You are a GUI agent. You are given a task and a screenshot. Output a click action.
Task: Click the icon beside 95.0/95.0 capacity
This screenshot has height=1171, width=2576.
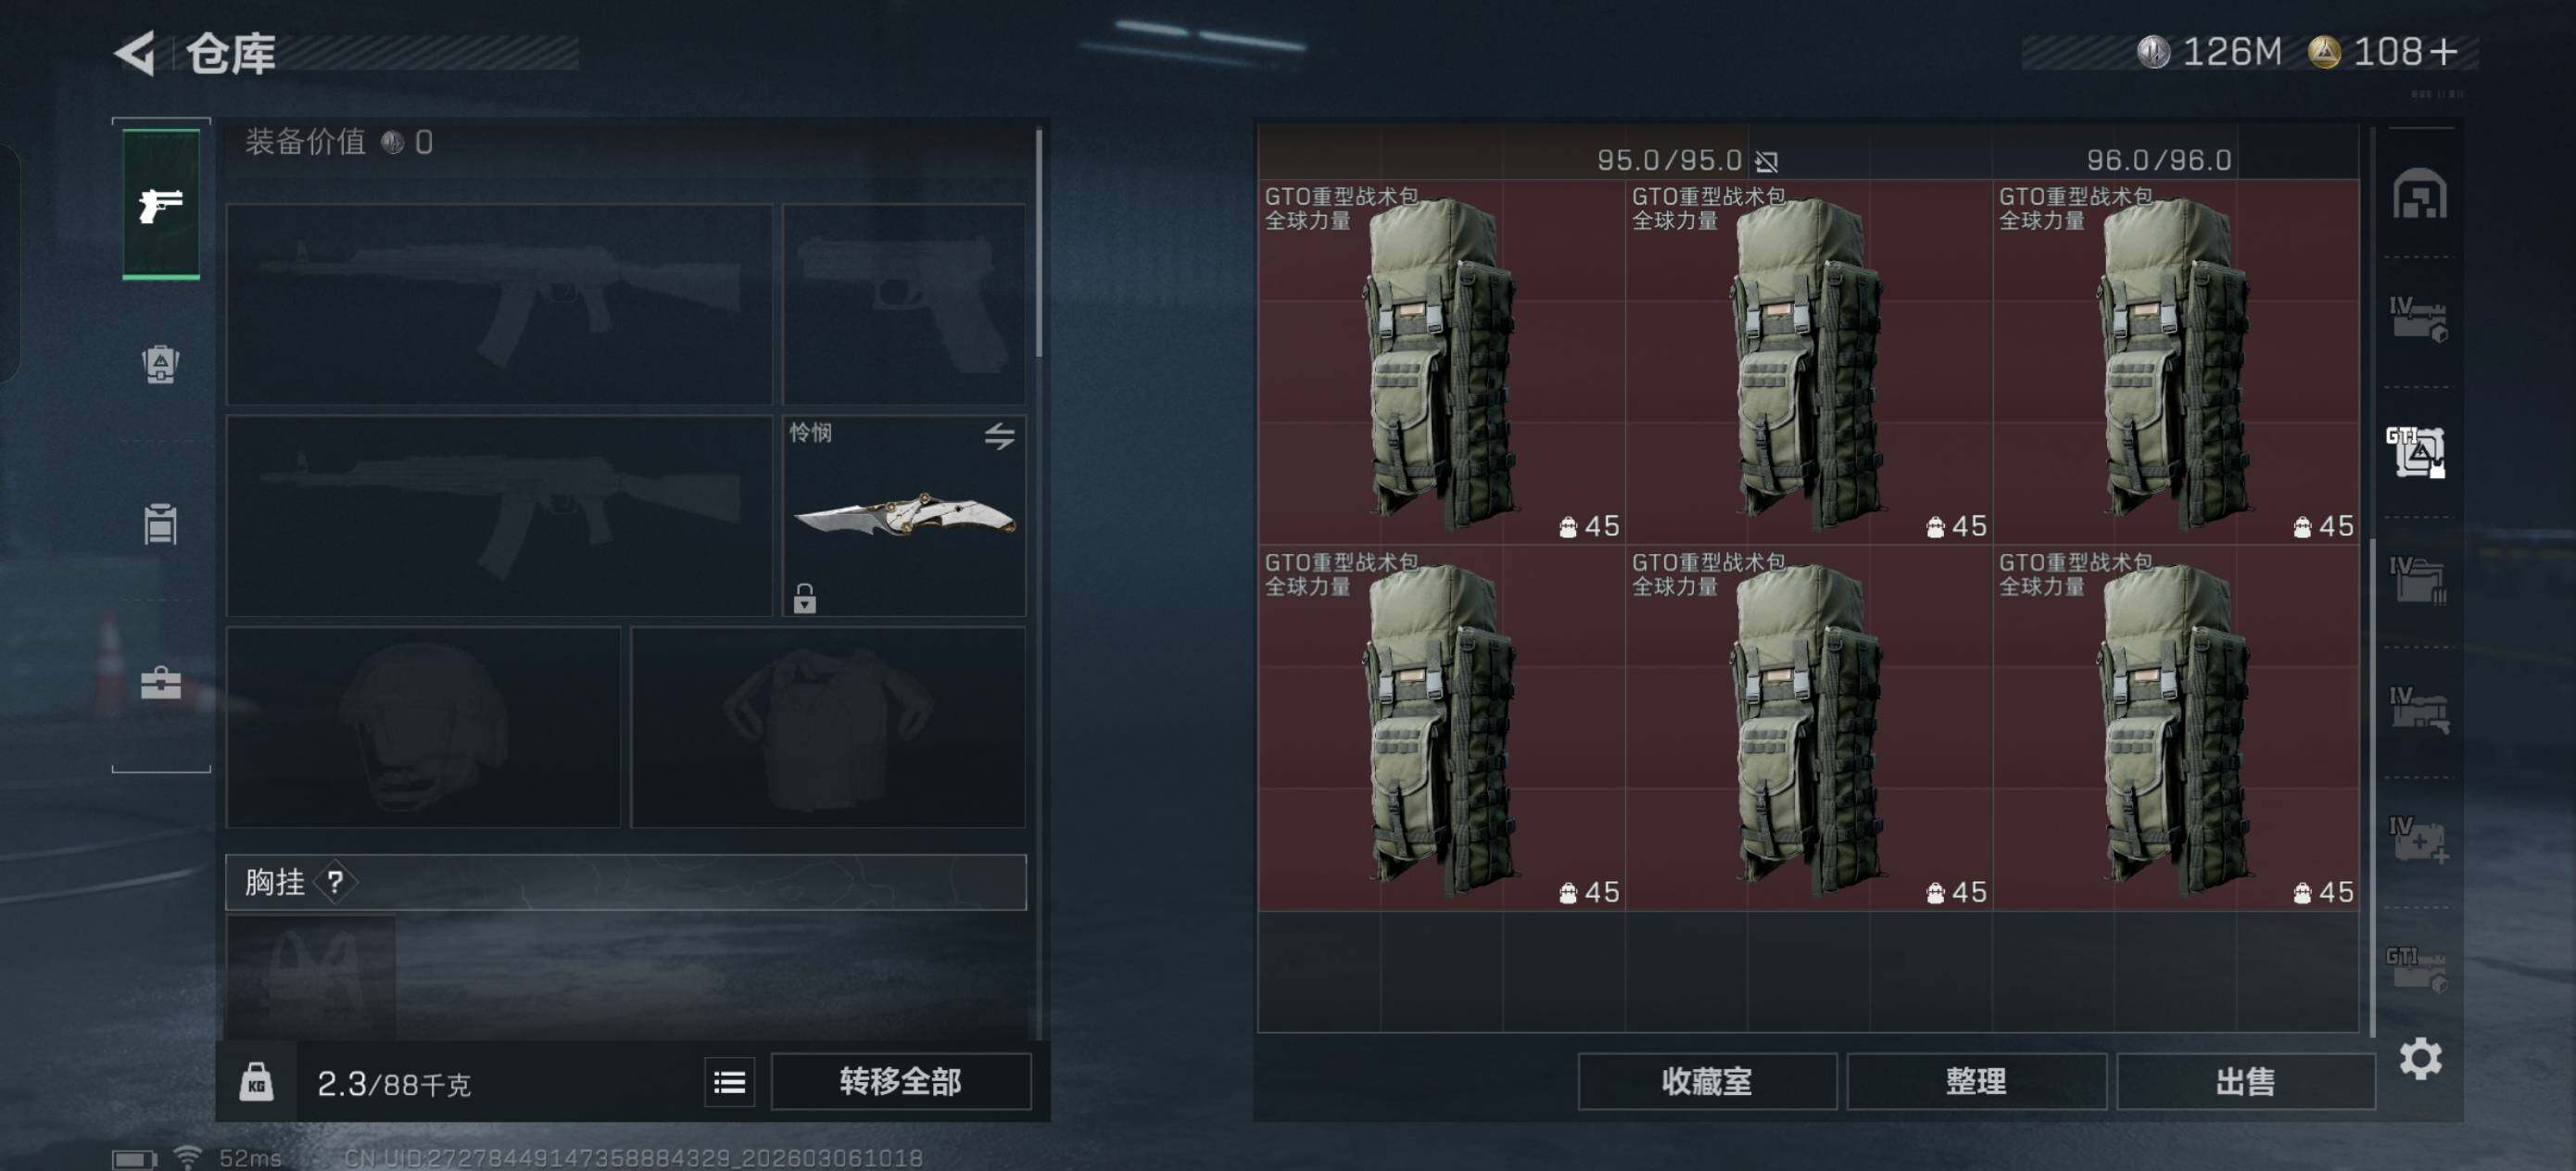1766,161
